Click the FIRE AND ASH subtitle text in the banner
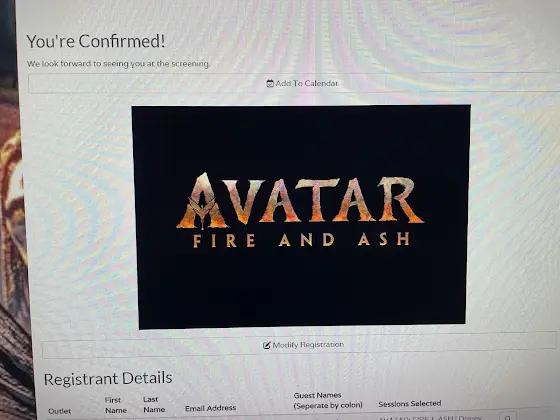The image size is (560, 420). (301, 240)
